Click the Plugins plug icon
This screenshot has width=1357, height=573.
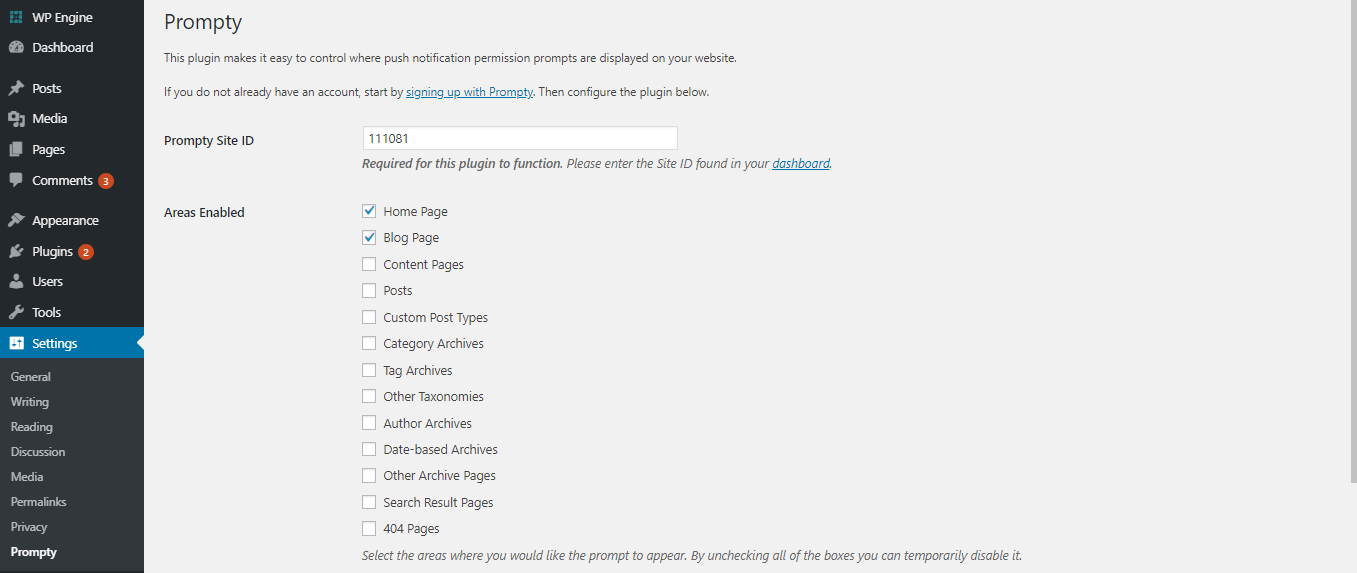coord(16,251)
